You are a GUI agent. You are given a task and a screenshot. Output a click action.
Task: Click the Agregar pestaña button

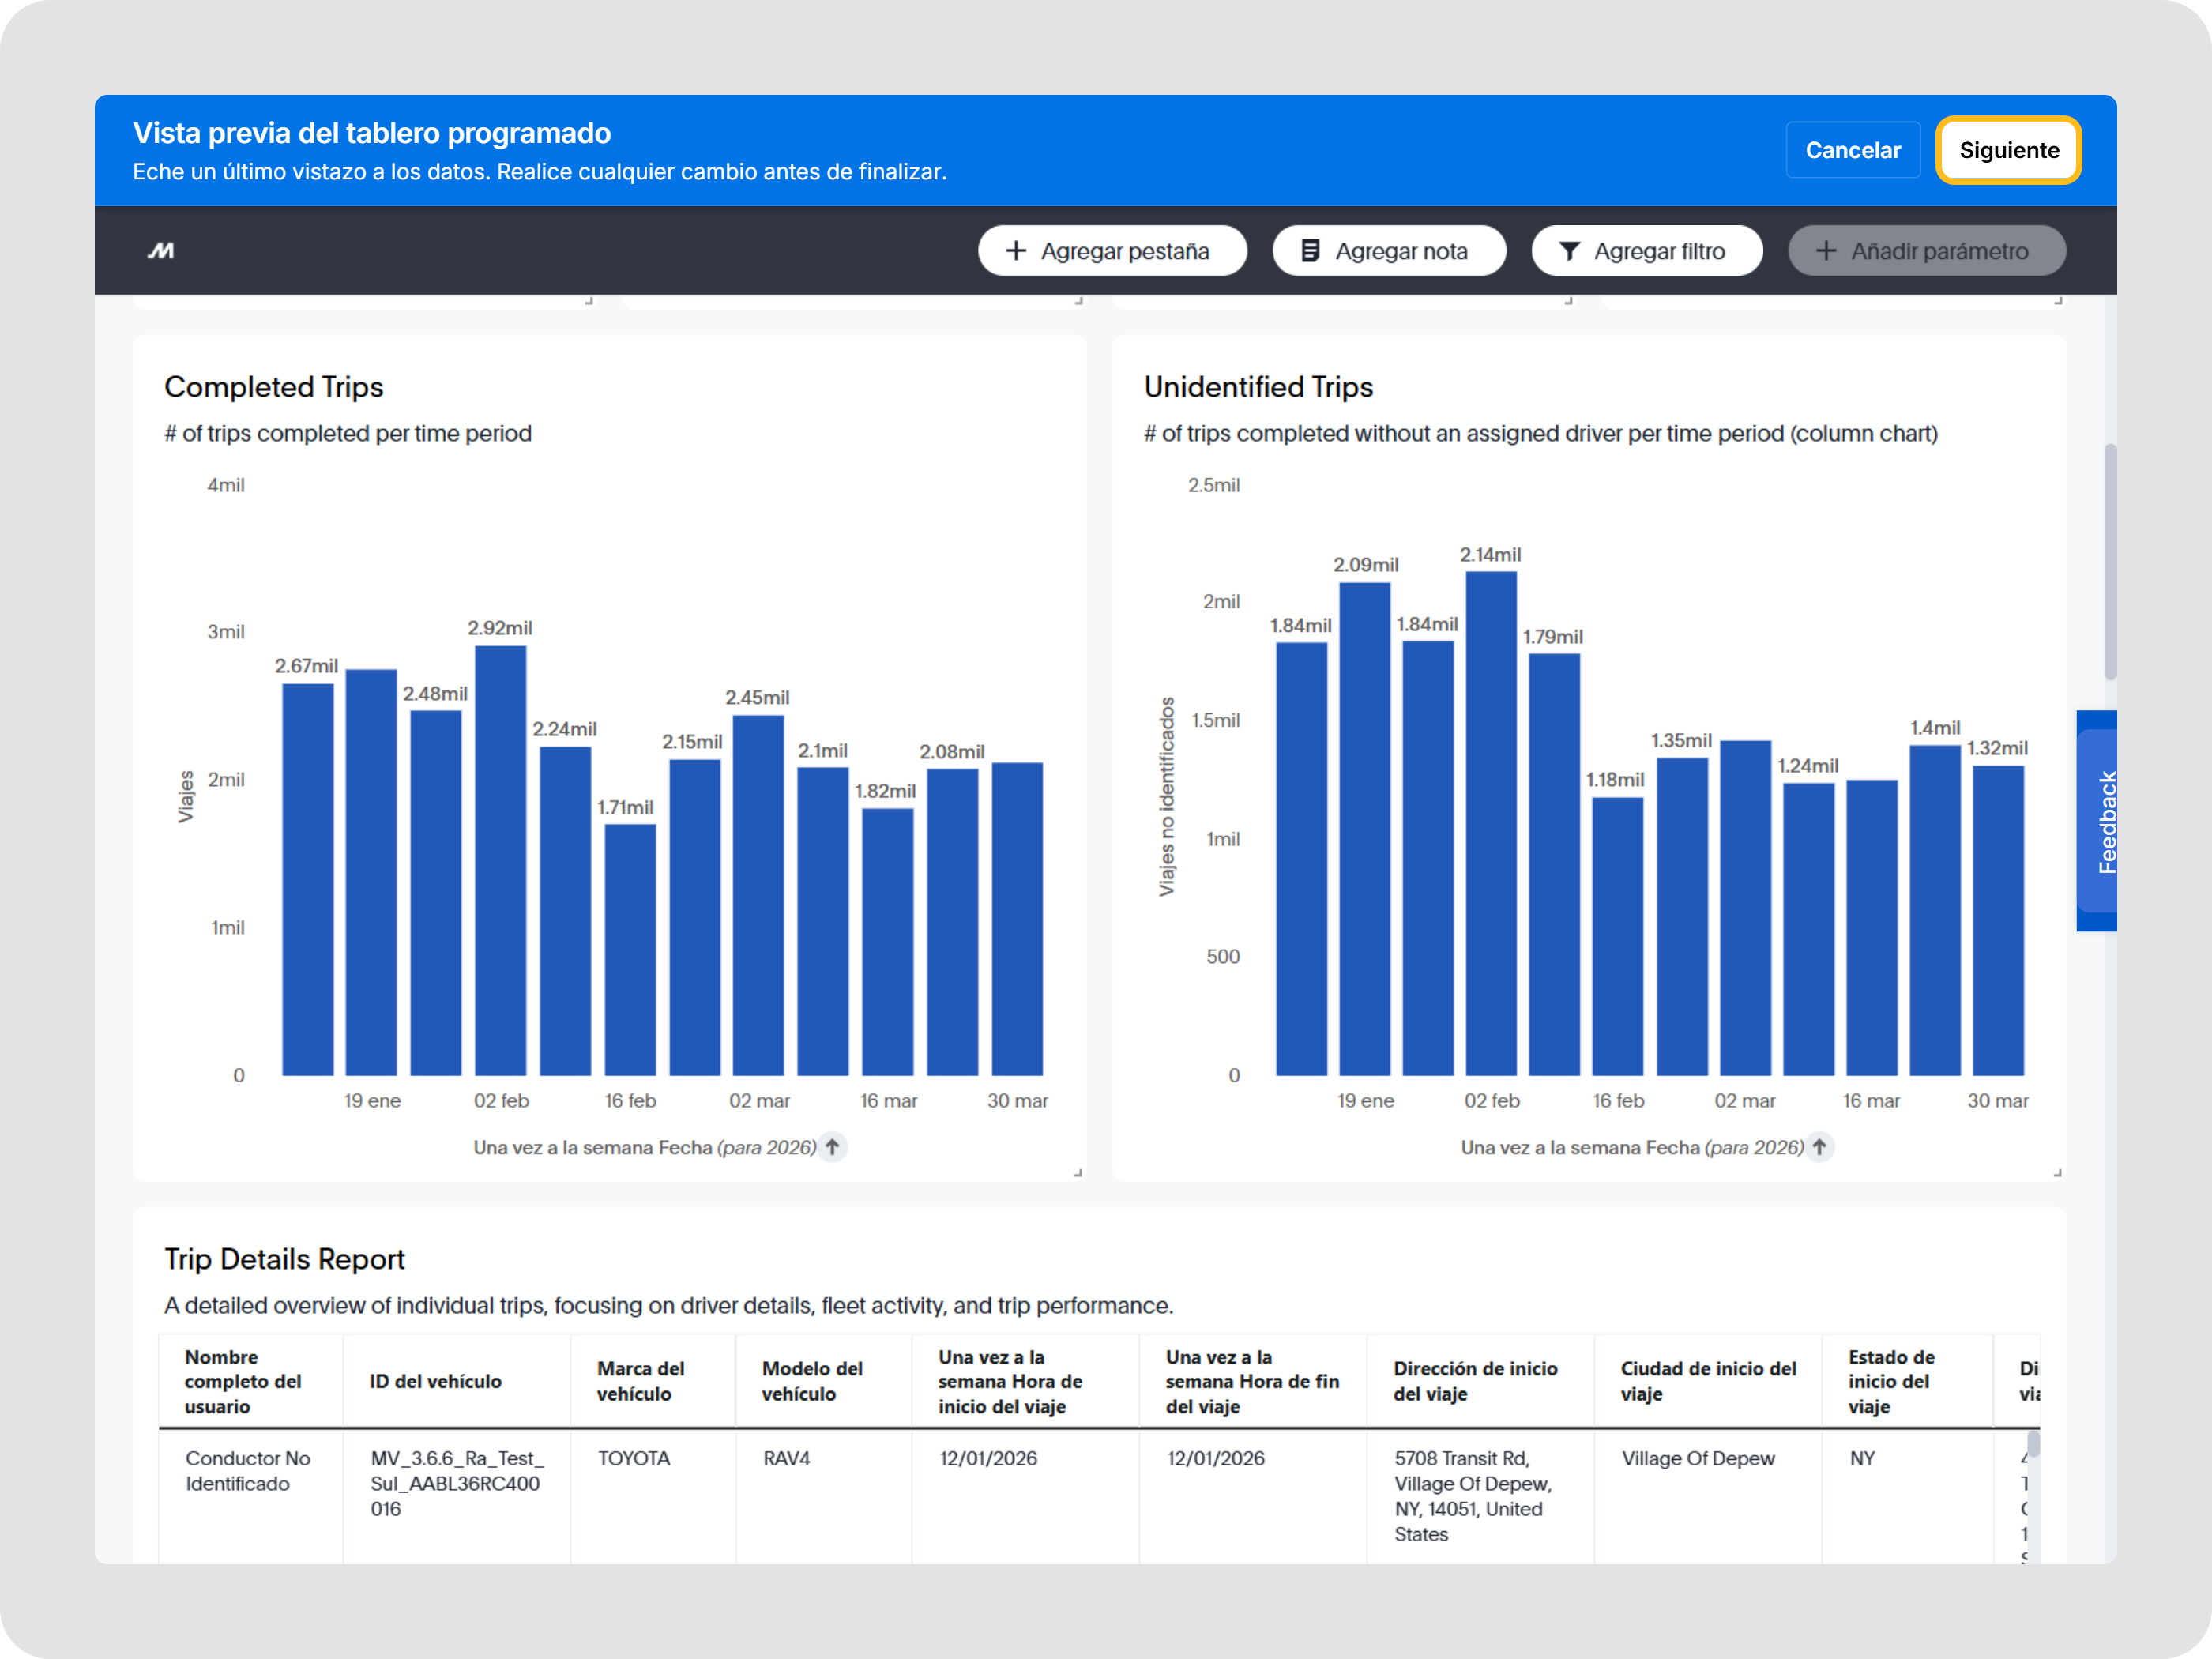pos(1112,251)
